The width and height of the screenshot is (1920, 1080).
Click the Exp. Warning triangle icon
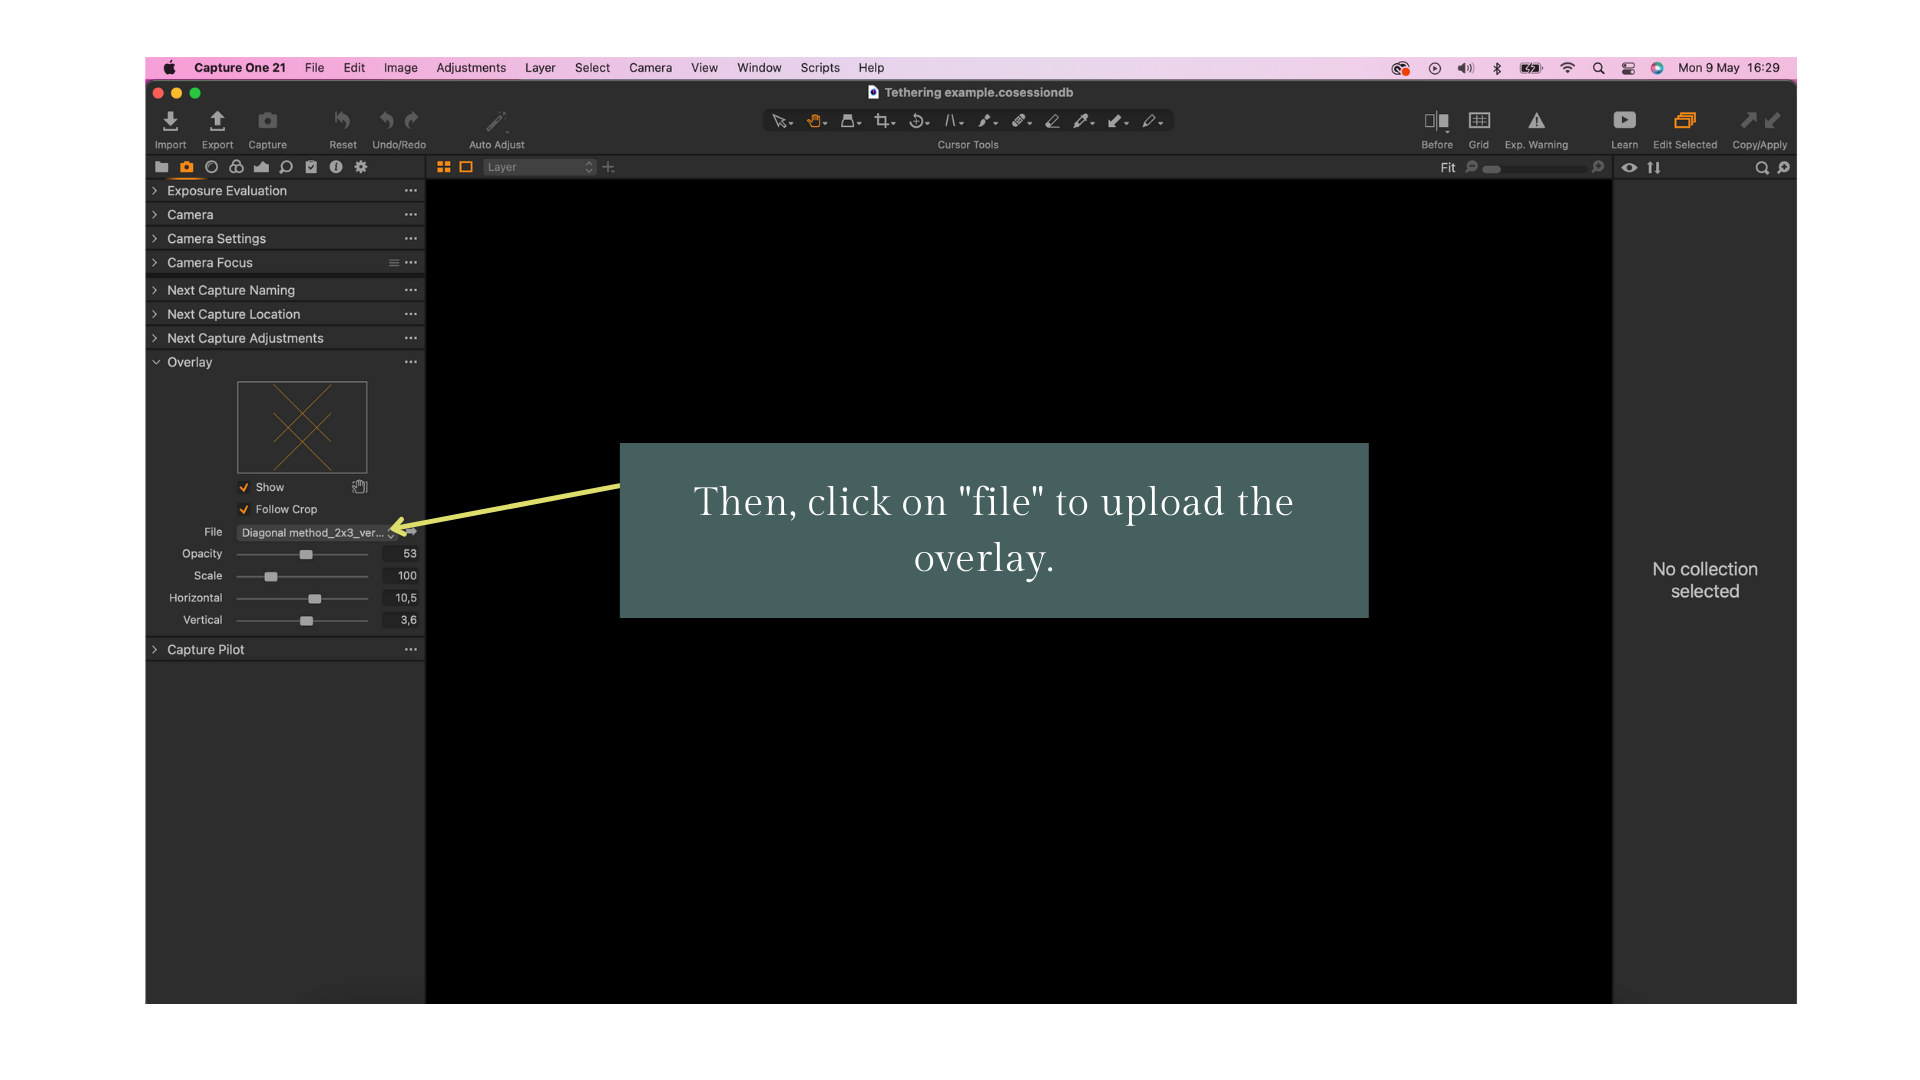1536,121
